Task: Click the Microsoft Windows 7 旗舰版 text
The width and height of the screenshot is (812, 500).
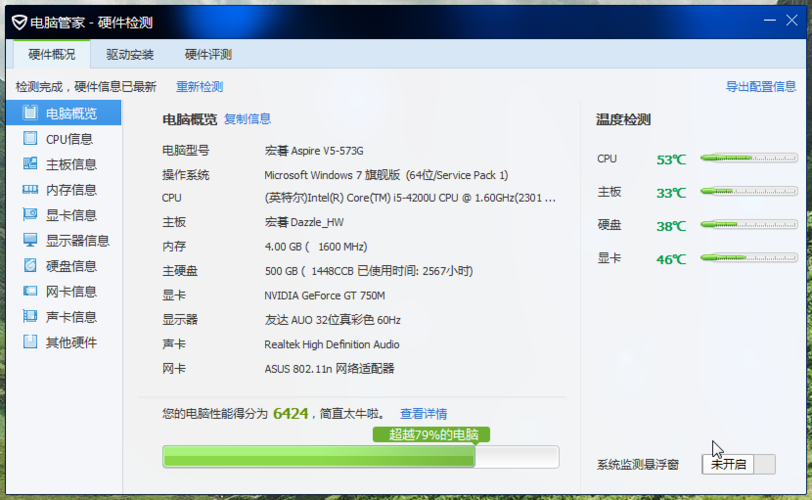Action: point(386,175)
